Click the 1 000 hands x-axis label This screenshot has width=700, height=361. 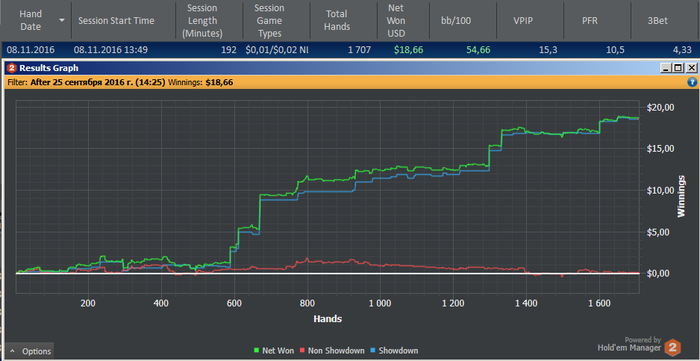tap(380, 303)
